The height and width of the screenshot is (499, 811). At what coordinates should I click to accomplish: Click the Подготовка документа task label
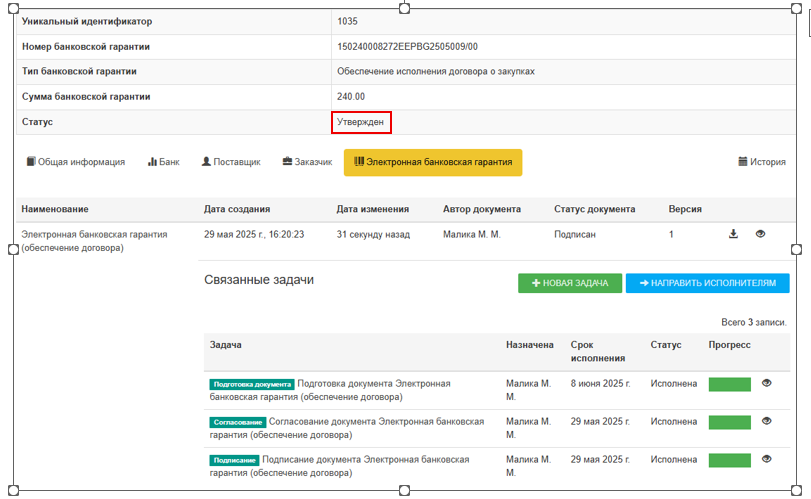pyautogui.click(x=252, y=384)
